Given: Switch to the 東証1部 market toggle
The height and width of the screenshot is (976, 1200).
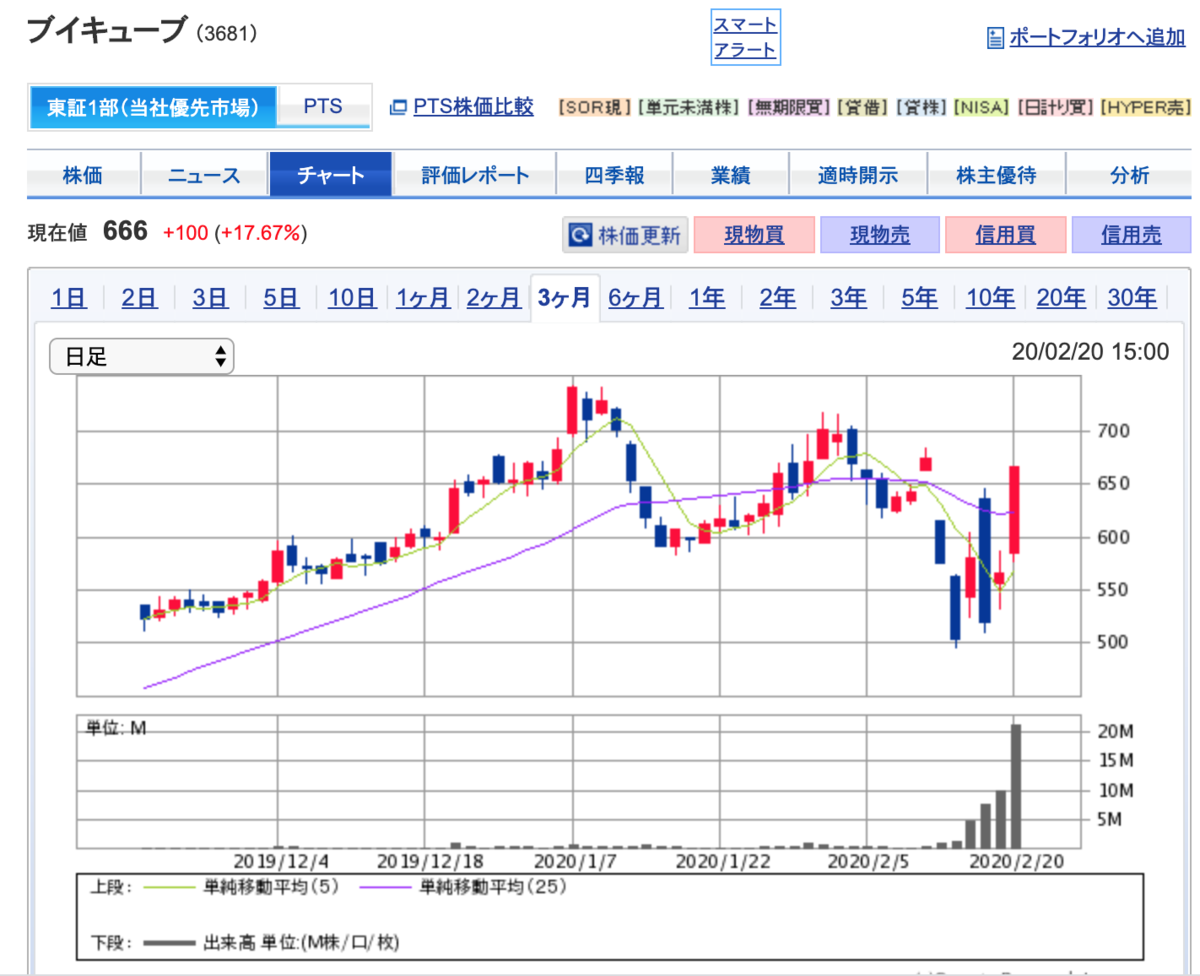Looking at the screenshot, I should (152, 107).
